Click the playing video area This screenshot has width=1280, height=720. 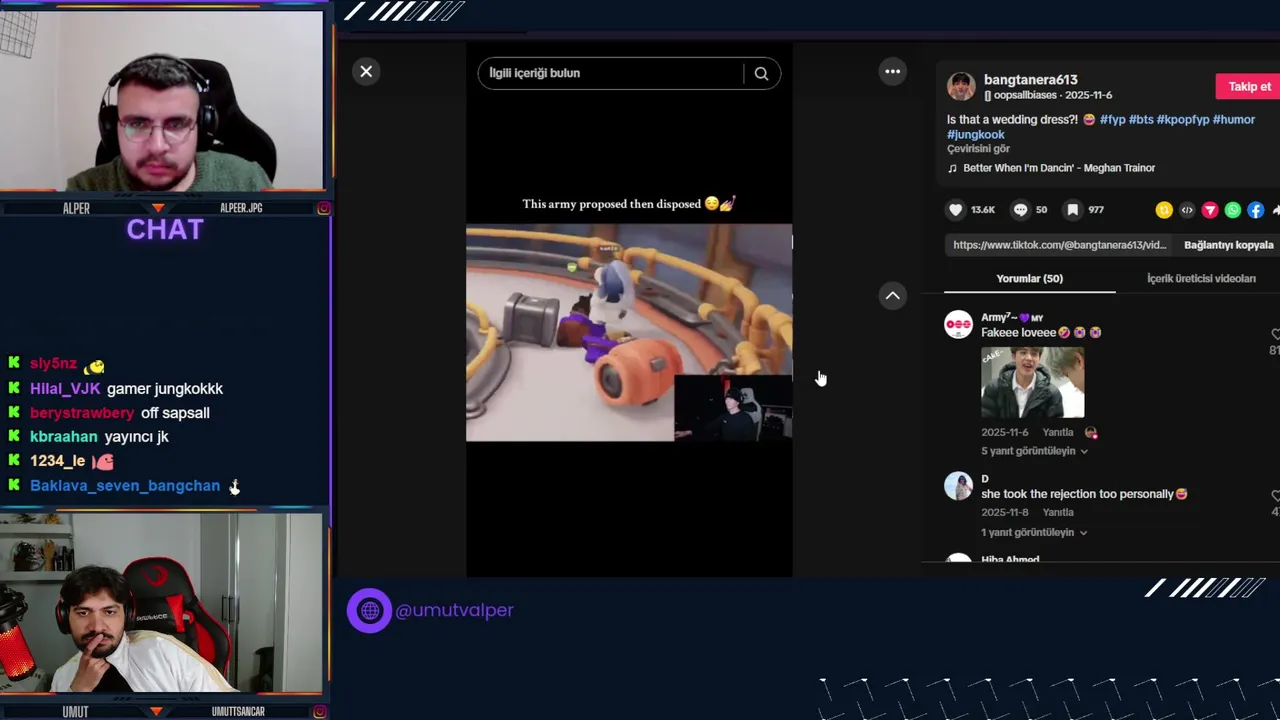629,332
